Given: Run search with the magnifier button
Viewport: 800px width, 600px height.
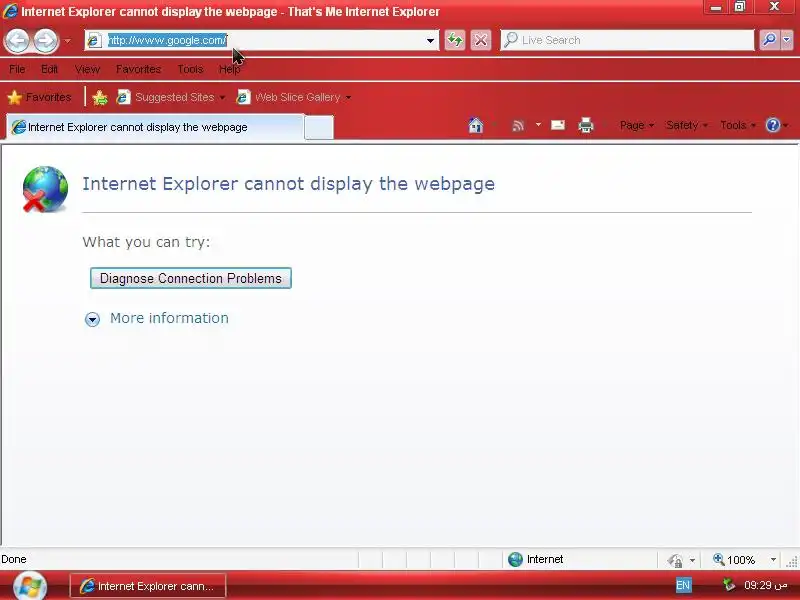Looking at the screenshot, I should [769, 40].
